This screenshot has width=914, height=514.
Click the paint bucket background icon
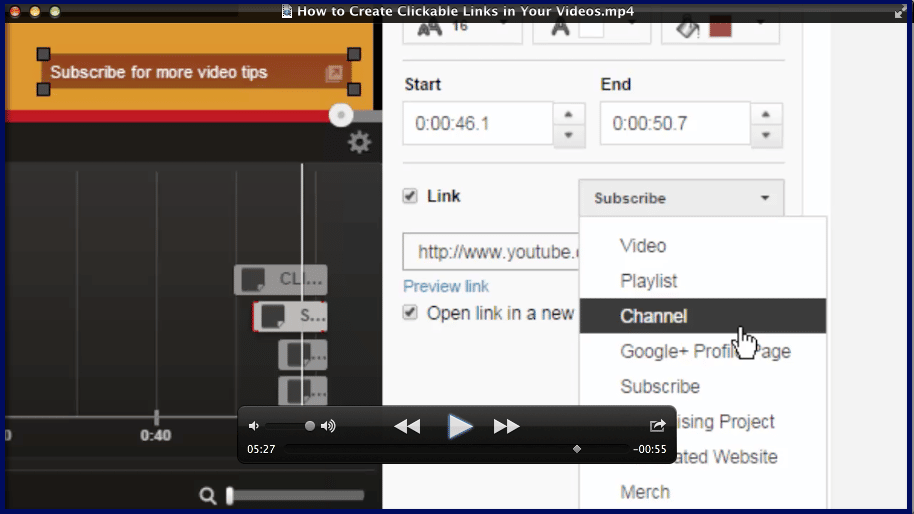688,27
